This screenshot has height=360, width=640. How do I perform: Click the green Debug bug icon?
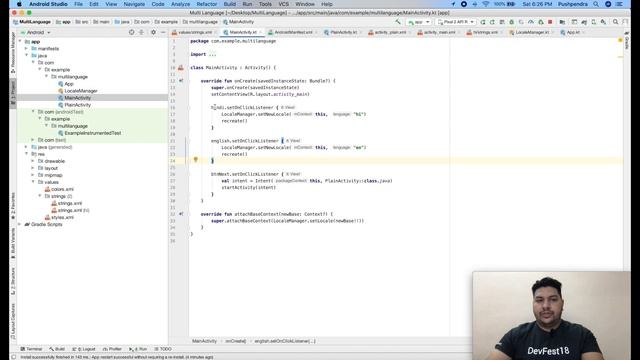pyautogui.click(x=511, y=22)
